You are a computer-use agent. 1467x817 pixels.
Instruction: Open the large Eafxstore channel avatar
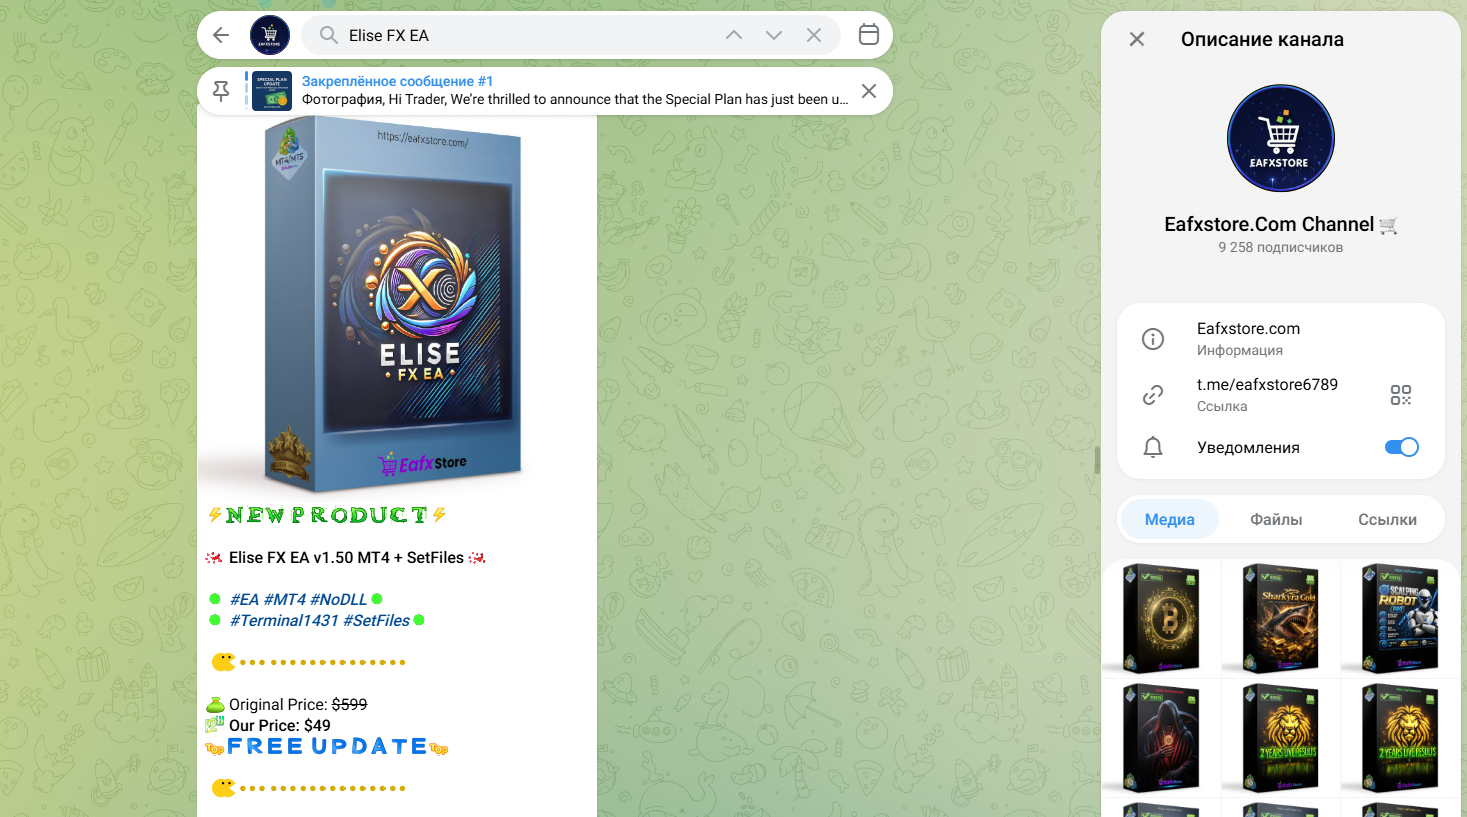tap(1281, 138)
